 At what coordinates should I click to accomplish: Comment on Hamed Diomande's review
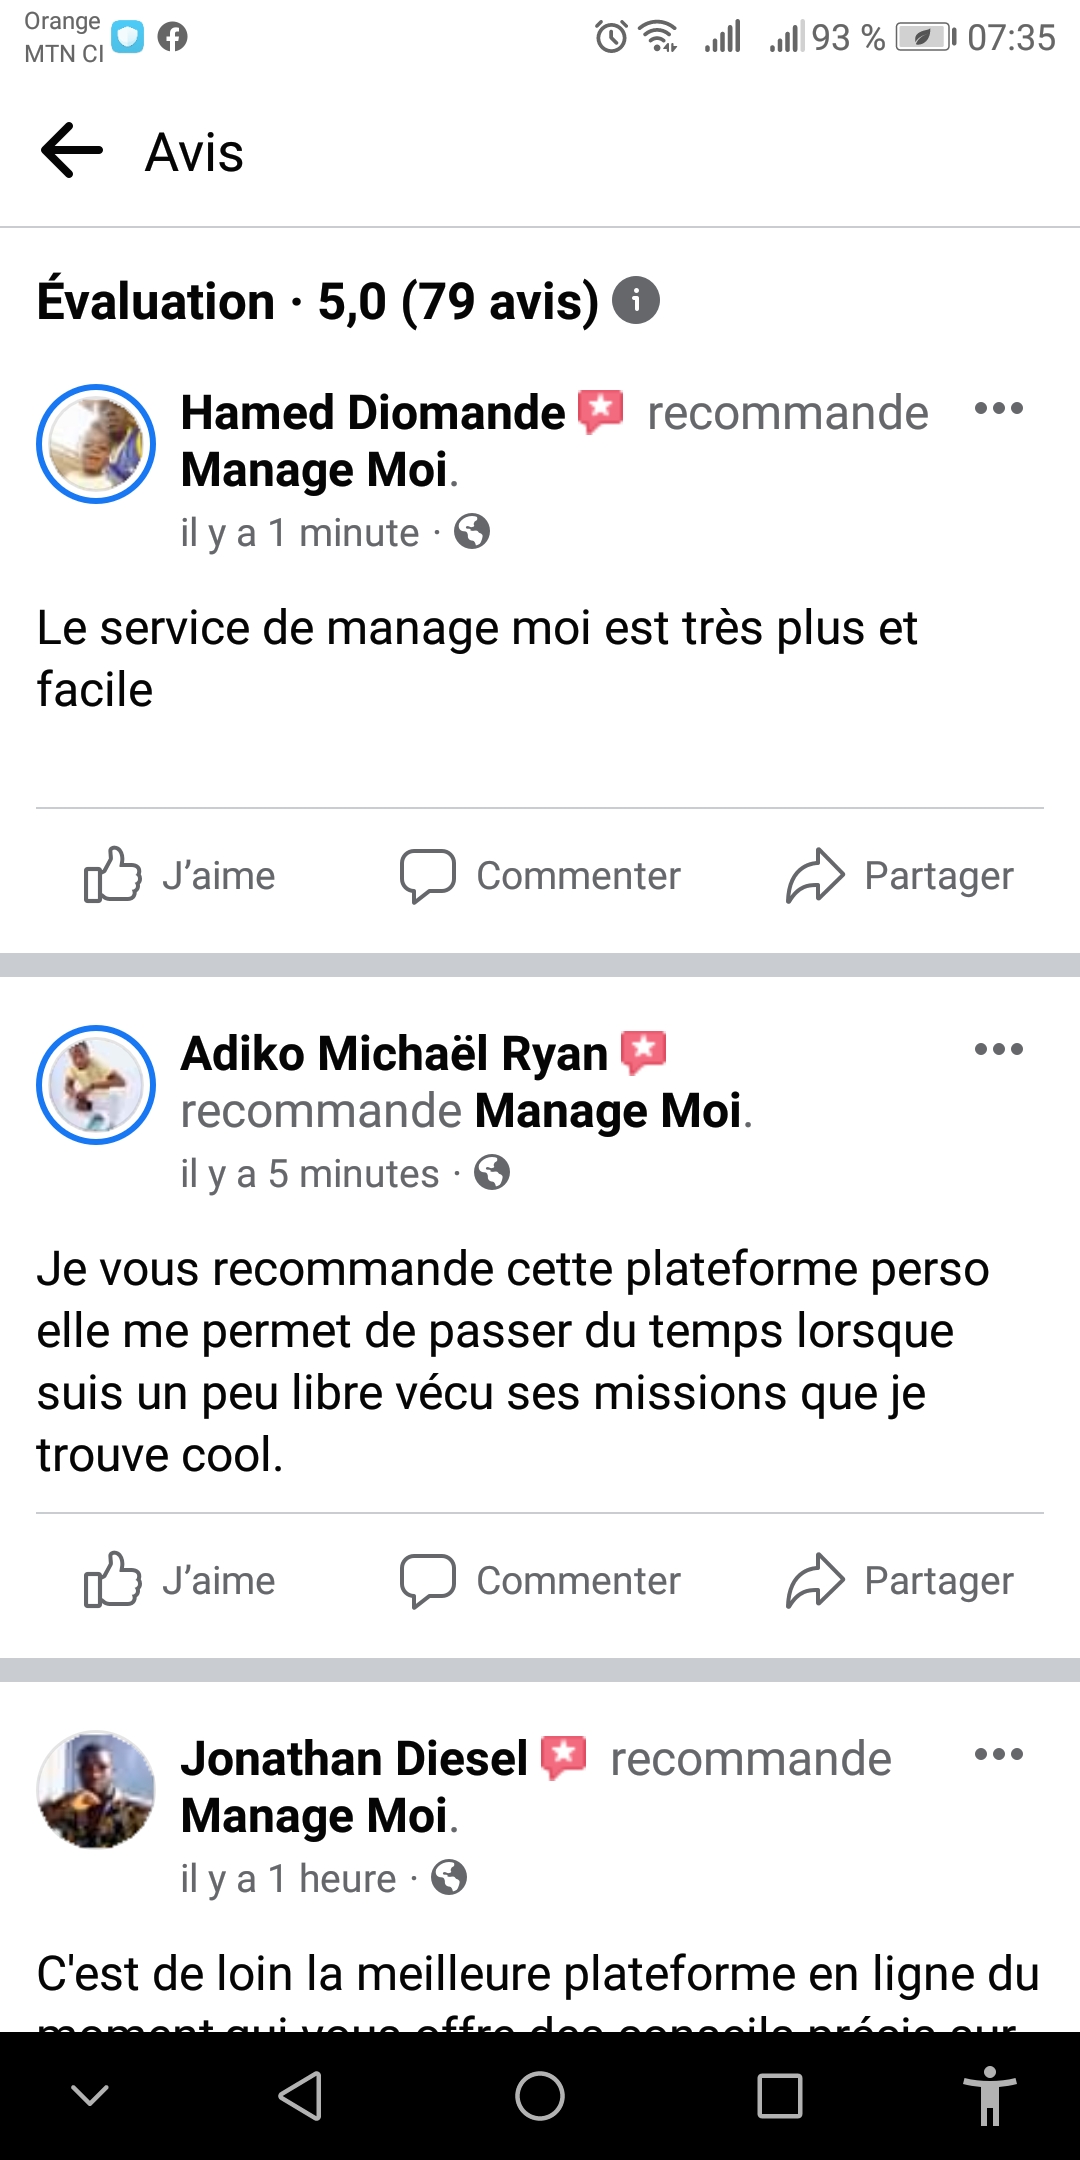(x=540, y=875)
